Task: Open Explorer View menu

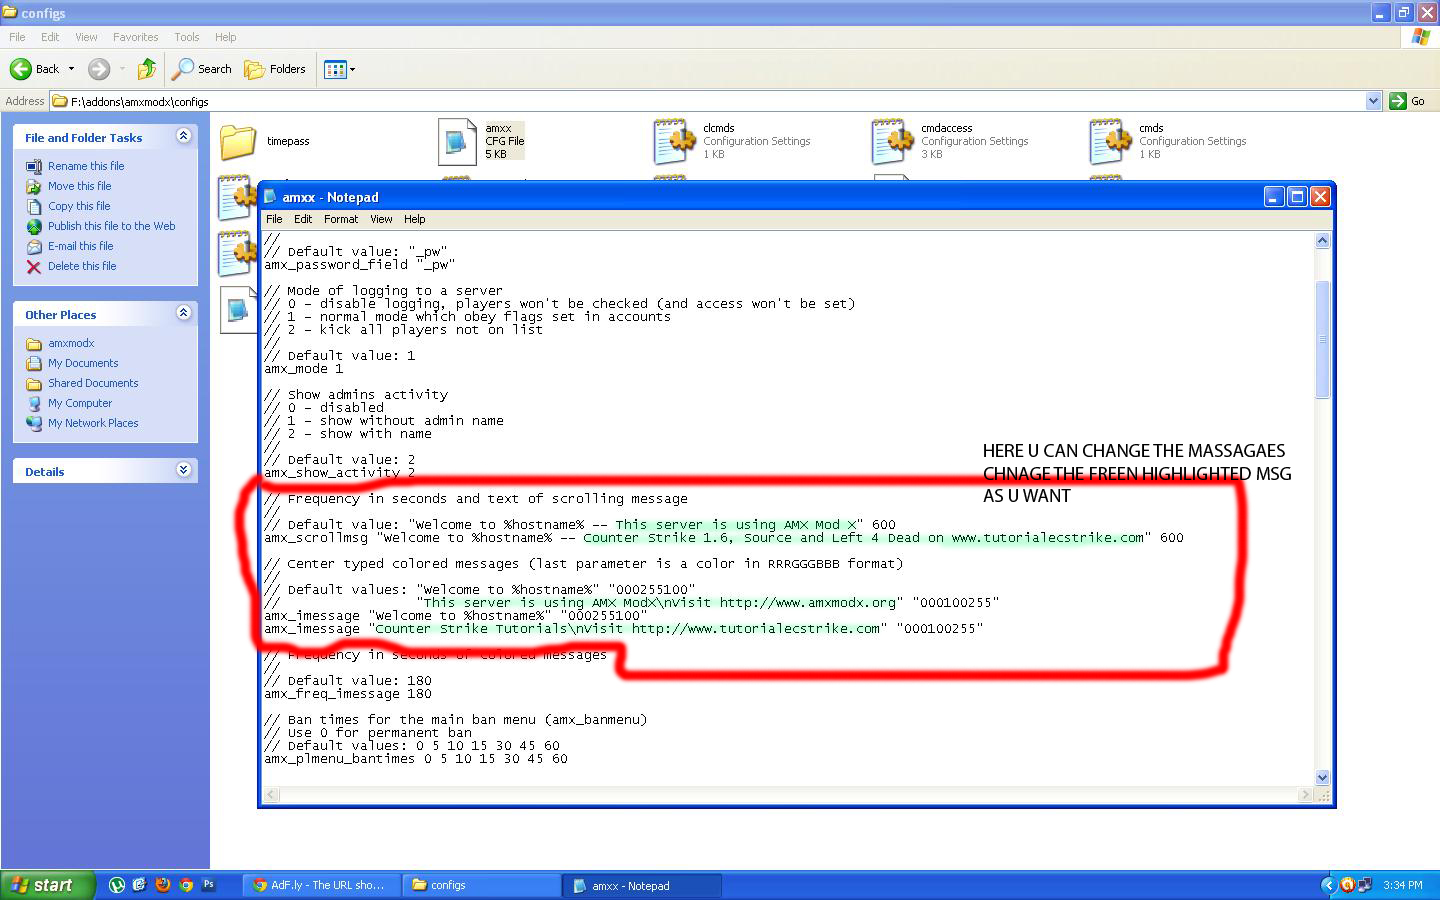Action: pos(86,37)
